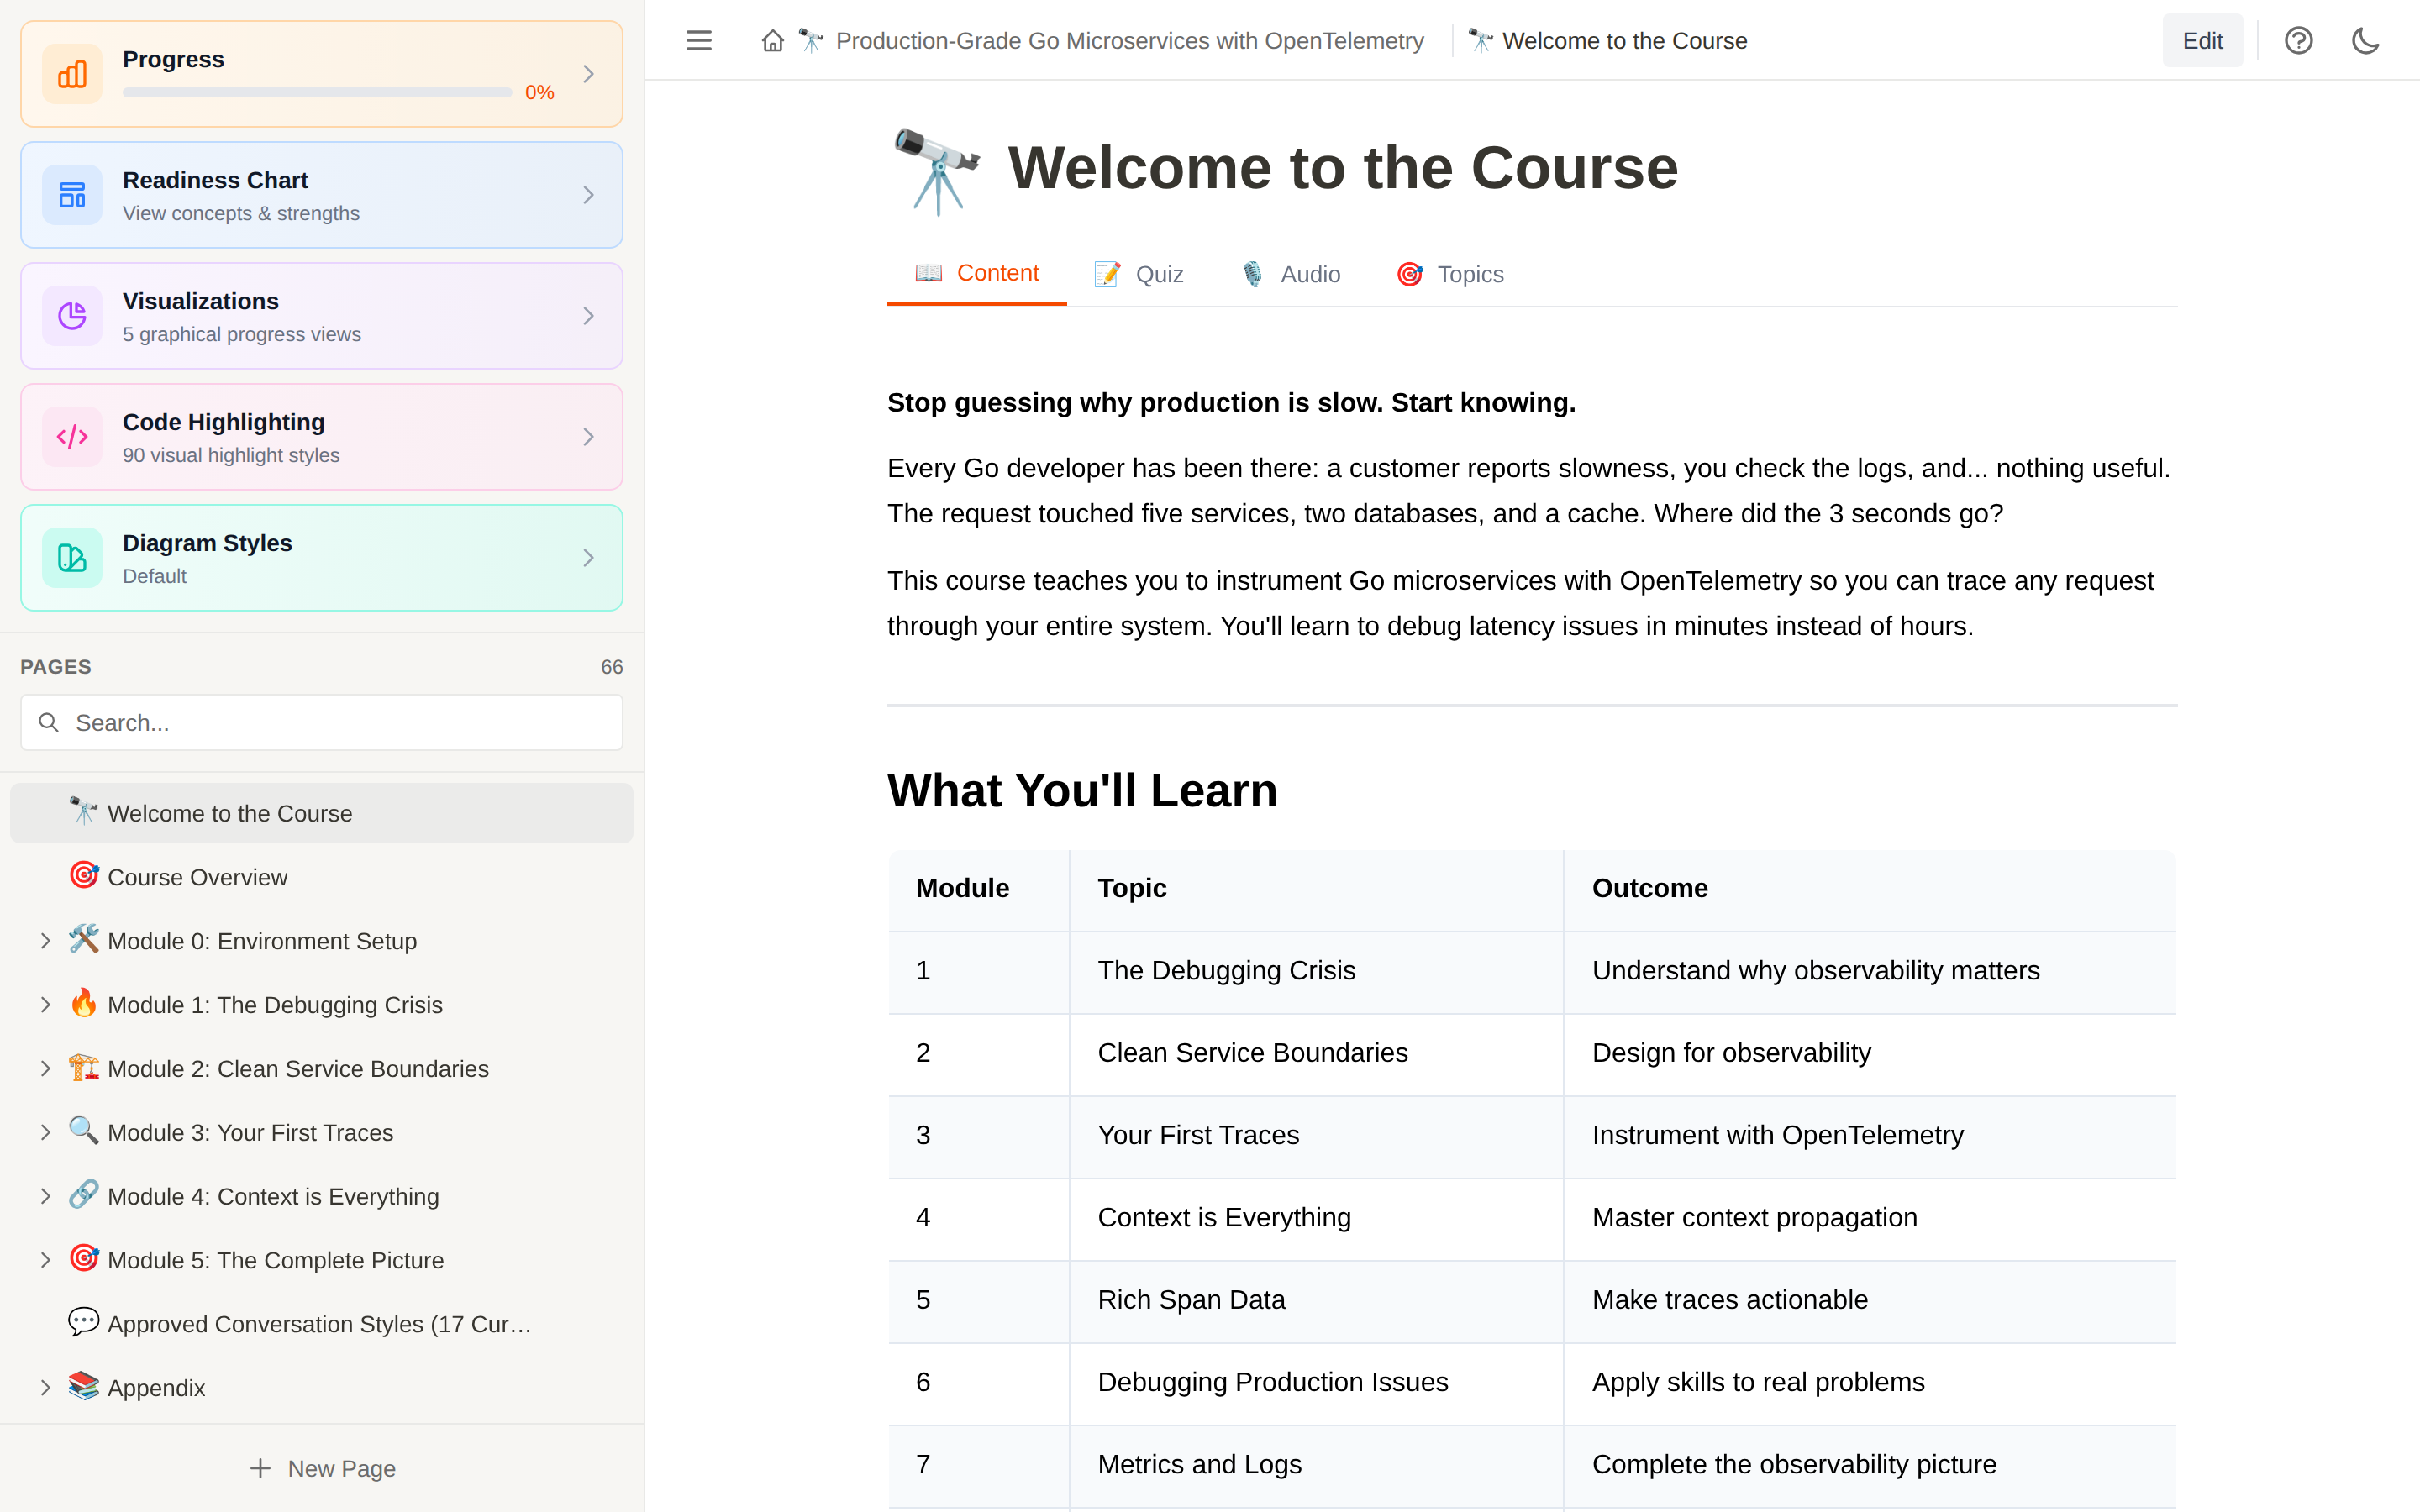Click the search magnifier icon

pyautogui.click(x=48, y=722)
